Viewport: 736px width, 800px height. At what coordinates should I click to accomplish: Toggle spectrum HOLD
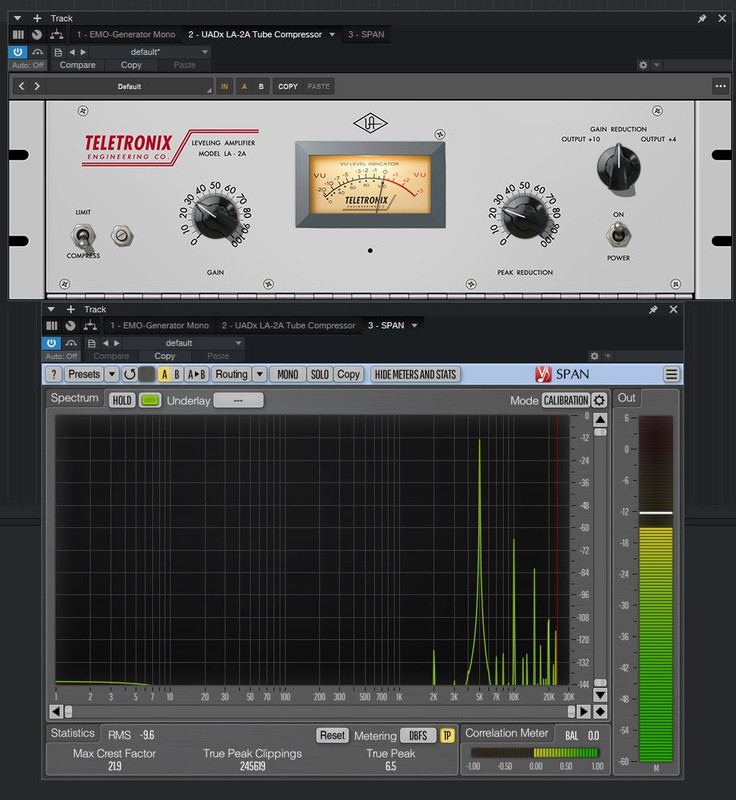point(122,401)
